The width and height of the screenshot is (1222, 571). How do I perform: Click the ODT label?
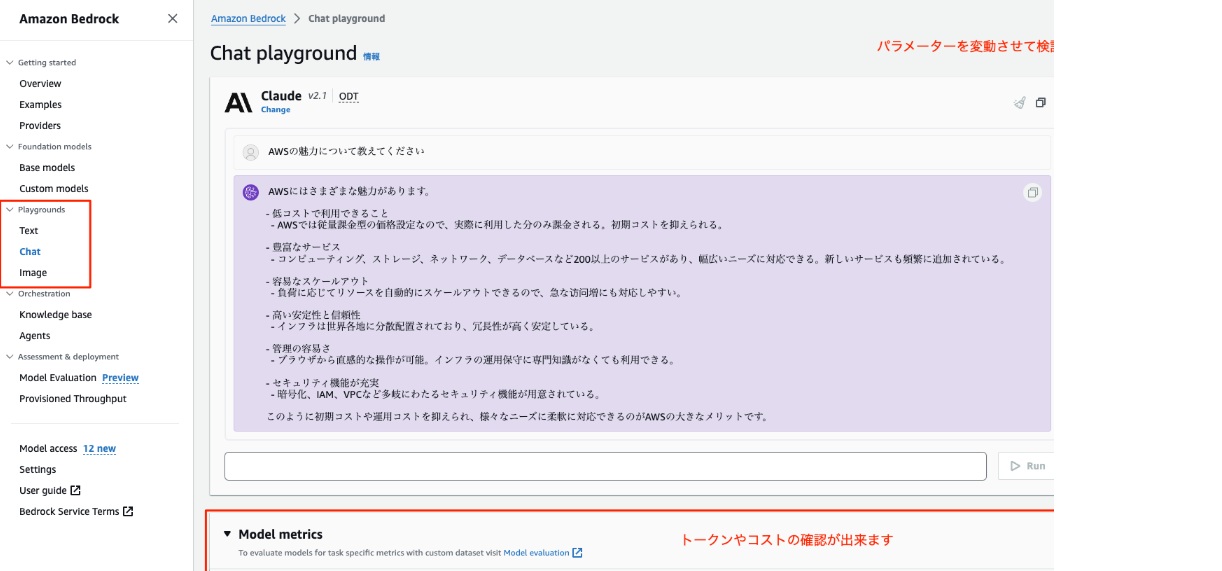[x=349, y=97]
